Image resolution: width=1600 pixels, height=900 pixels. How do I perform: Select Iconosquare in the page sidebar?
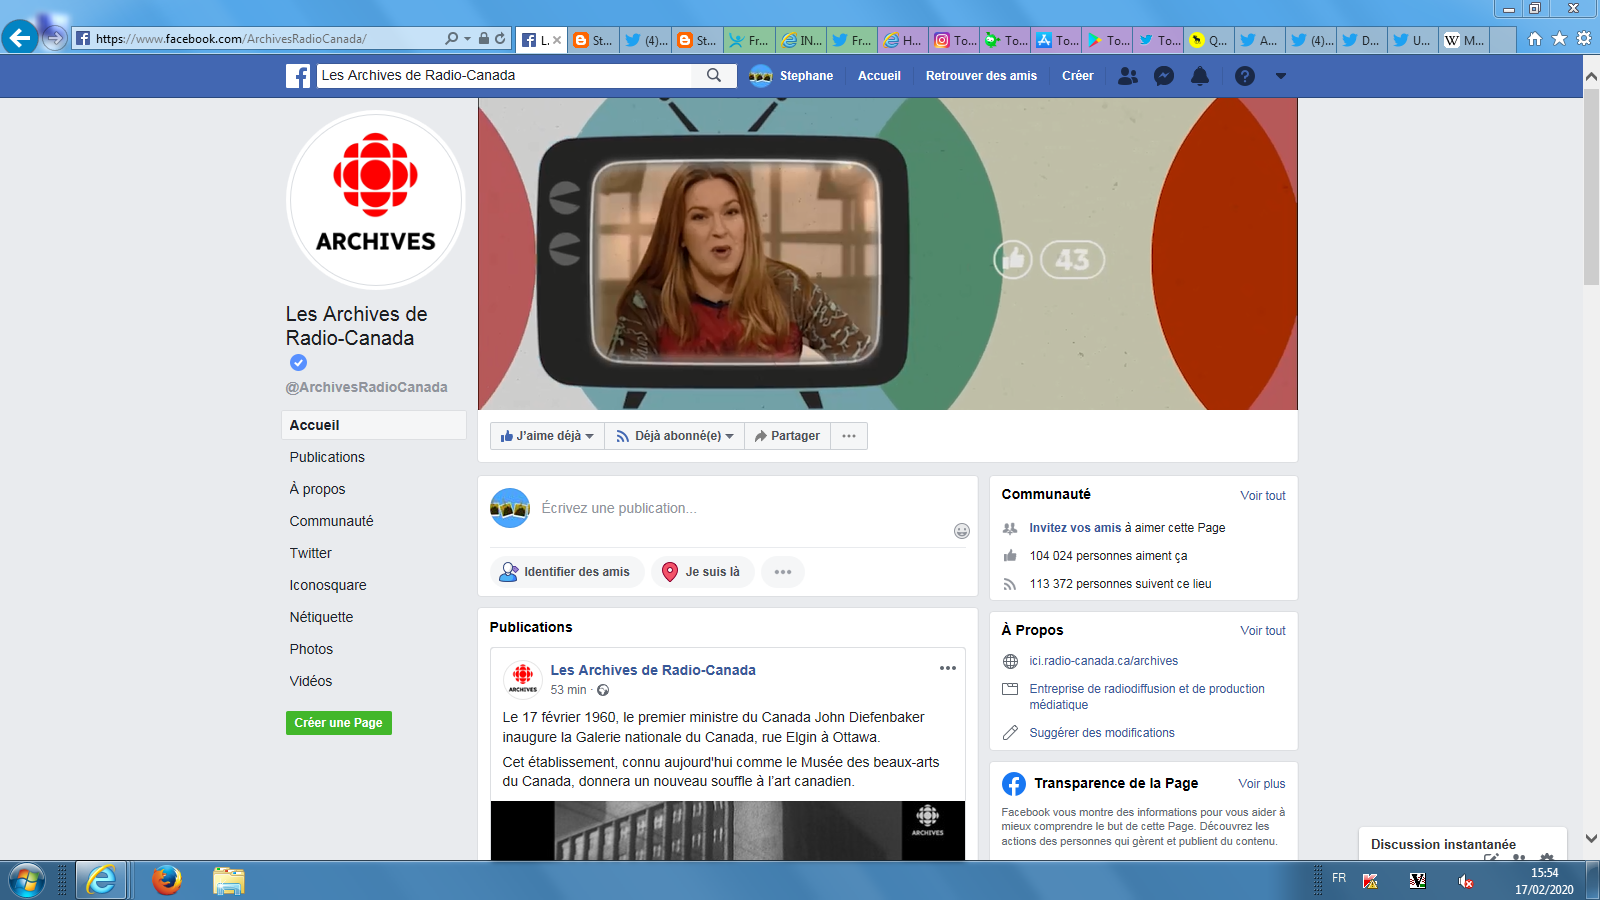(x=328, y=585)
